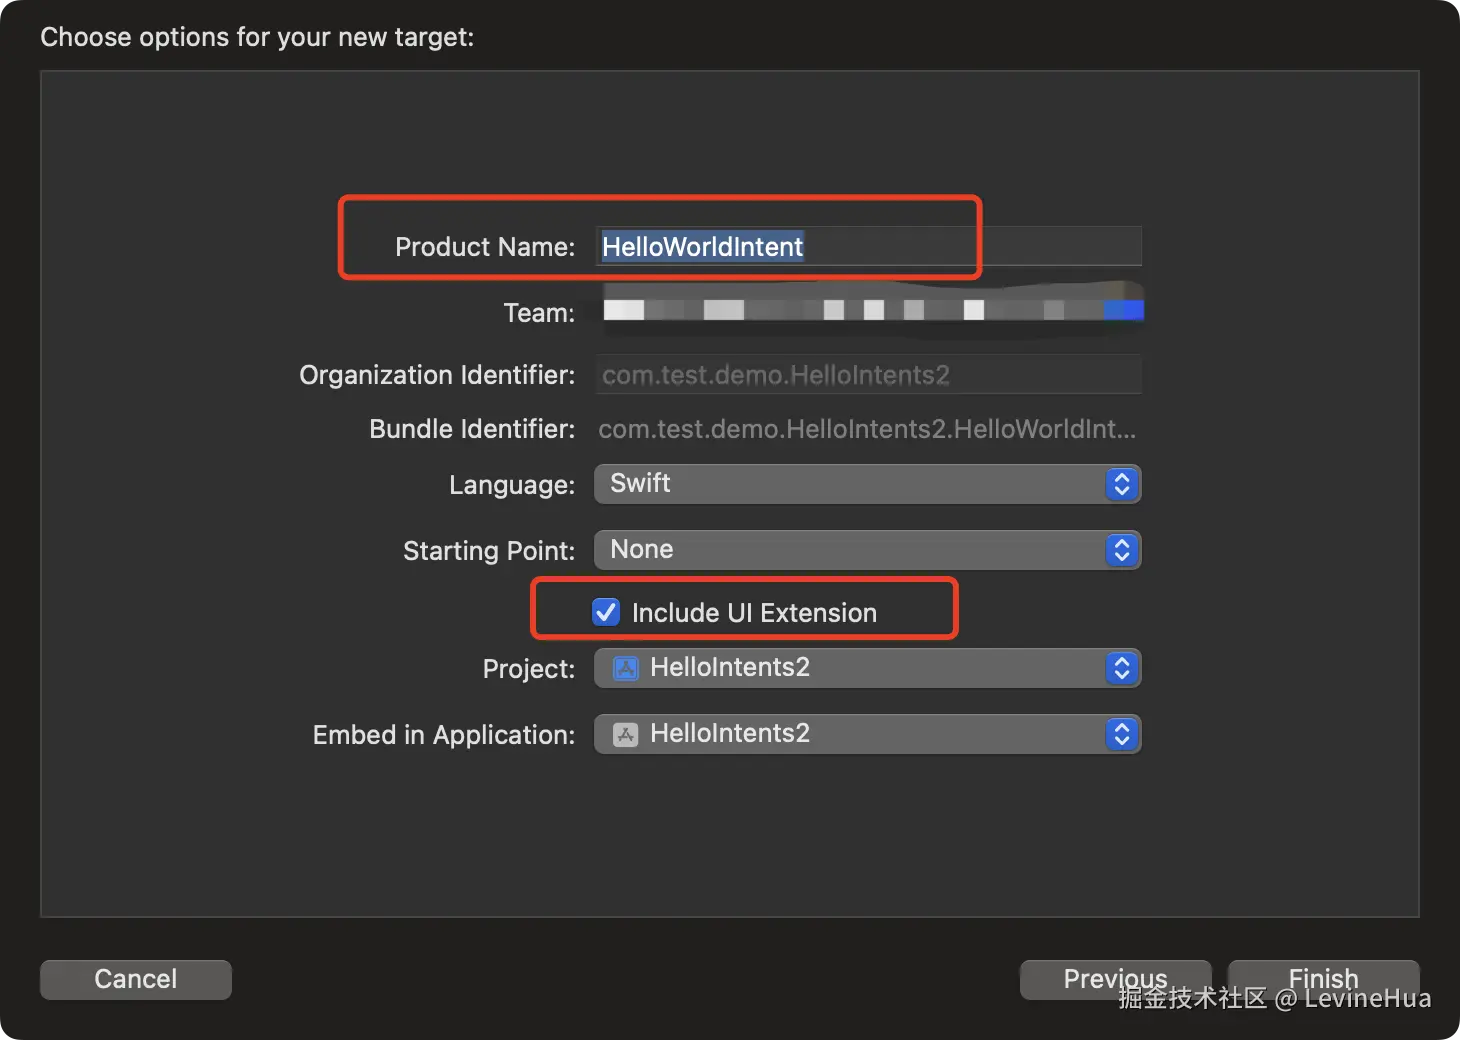1460x1040 pixels.
Task: Expand the Starting Point dropdown
Action: [x=850, y=551]
